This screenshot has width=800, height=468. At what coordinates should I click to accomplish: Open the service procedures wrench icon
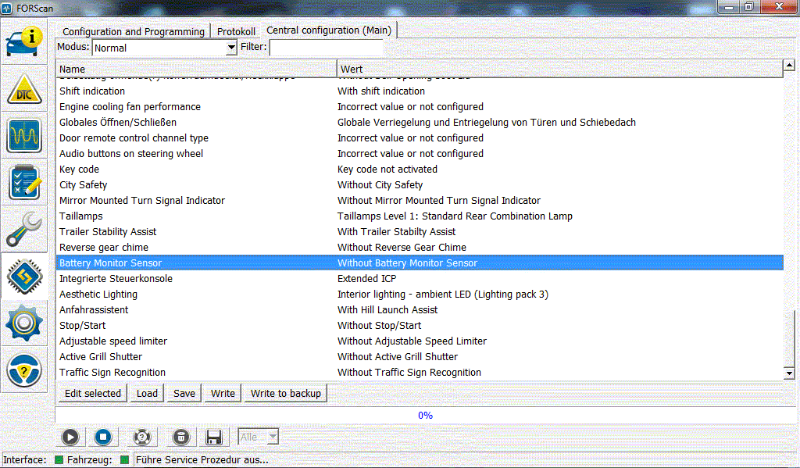tap(24, 229)
